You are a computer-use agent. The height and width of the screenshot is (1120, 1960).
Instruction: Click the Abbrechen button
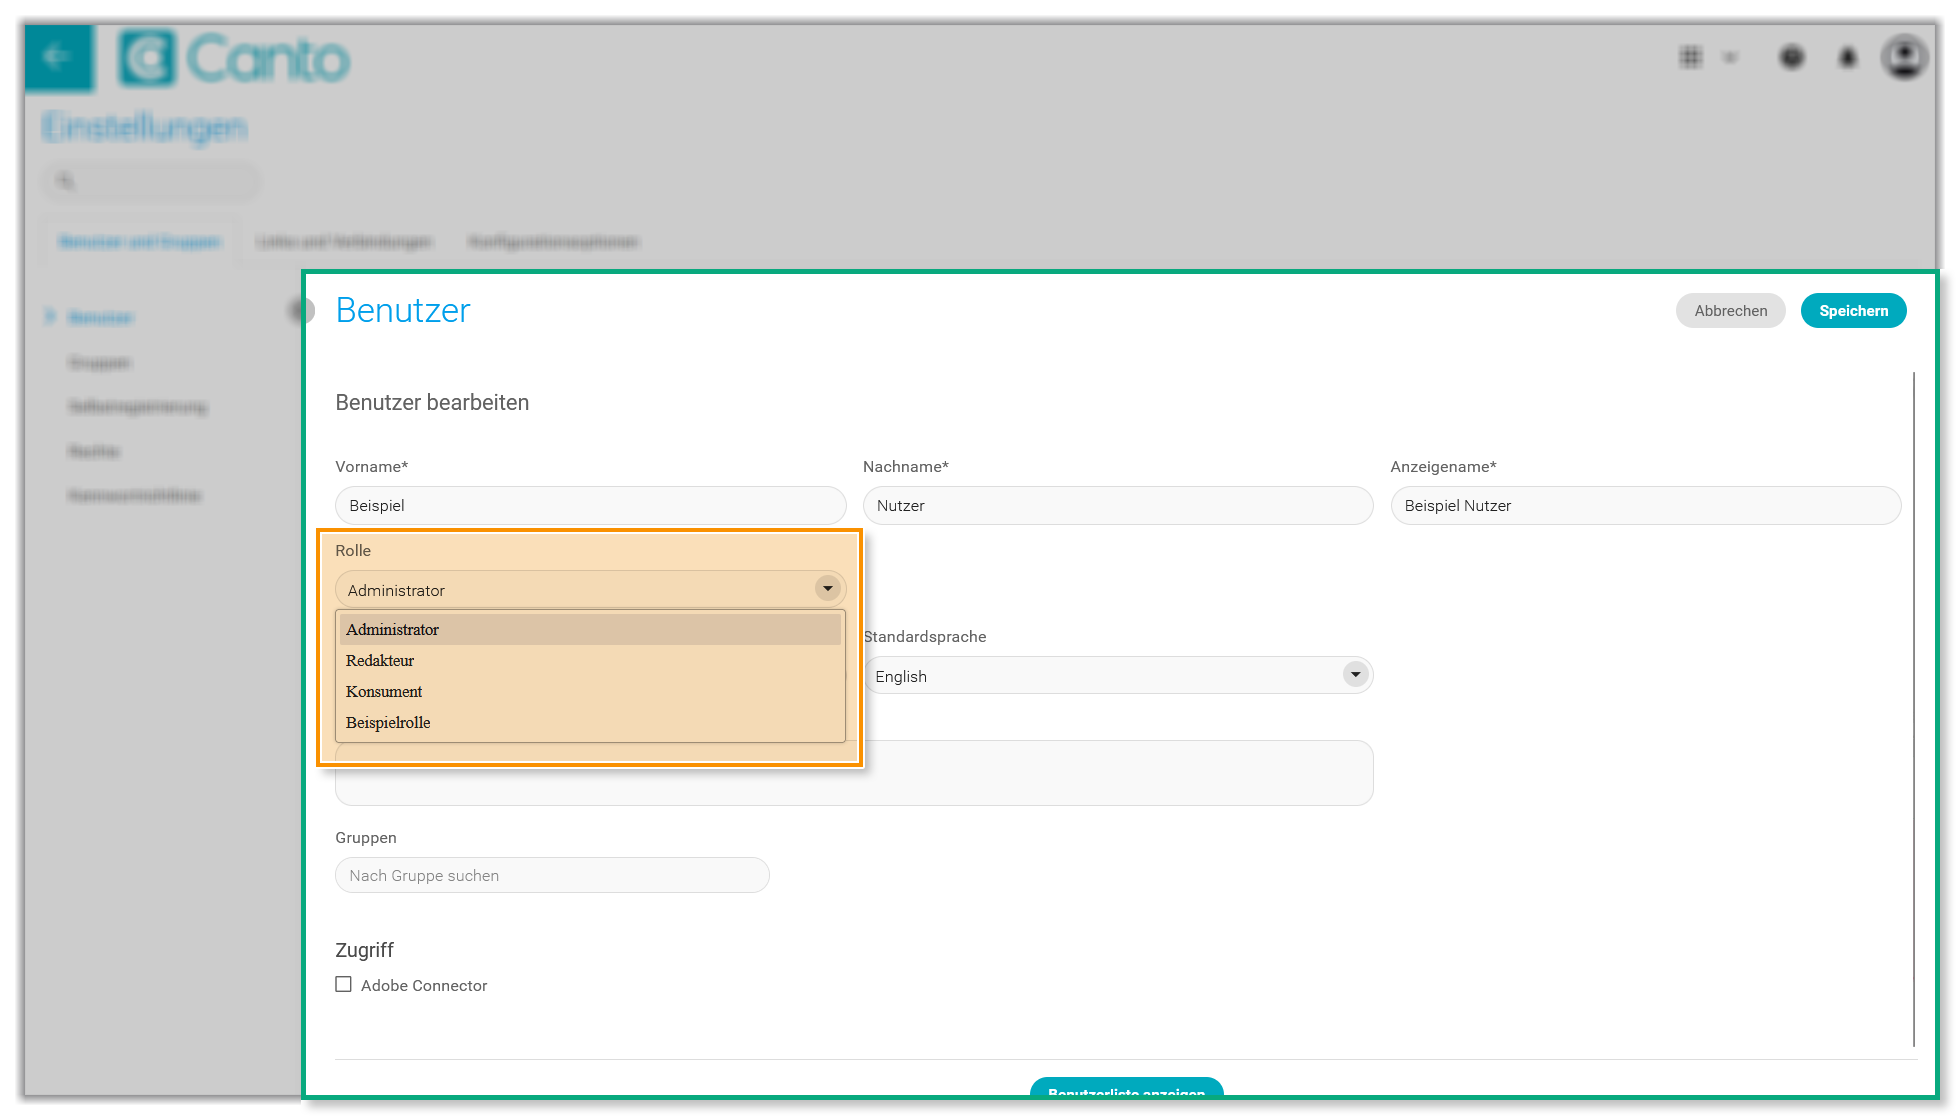coord(1730,310)
